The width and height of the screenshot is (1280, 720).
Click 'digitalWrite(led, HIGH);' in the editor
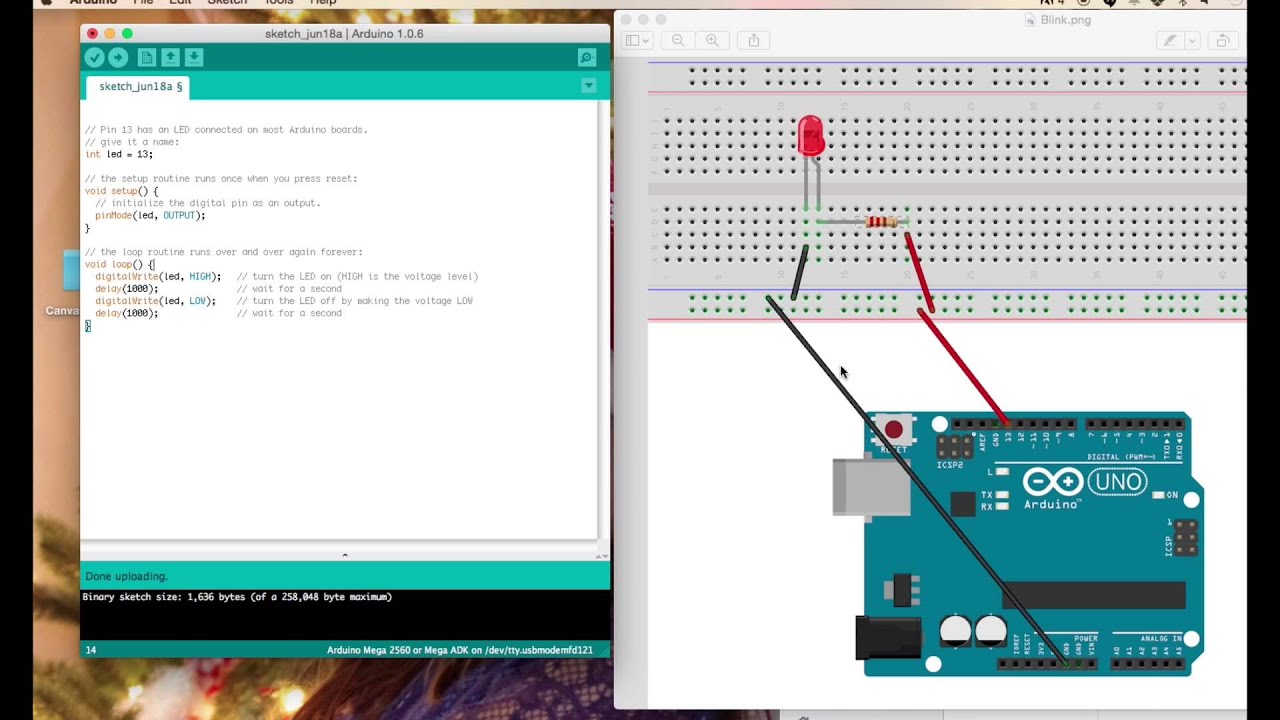pyautogui.click(x=158, y=276)
